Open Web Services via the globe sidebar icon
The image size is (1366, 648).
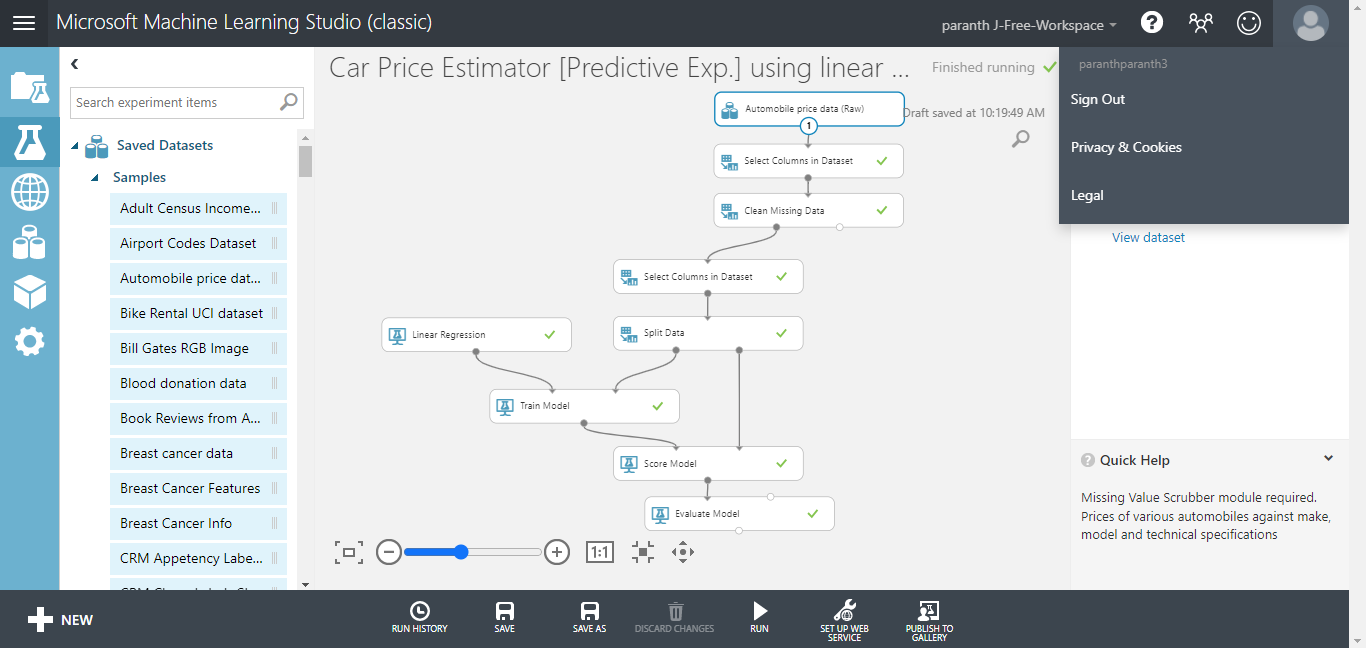29,192
